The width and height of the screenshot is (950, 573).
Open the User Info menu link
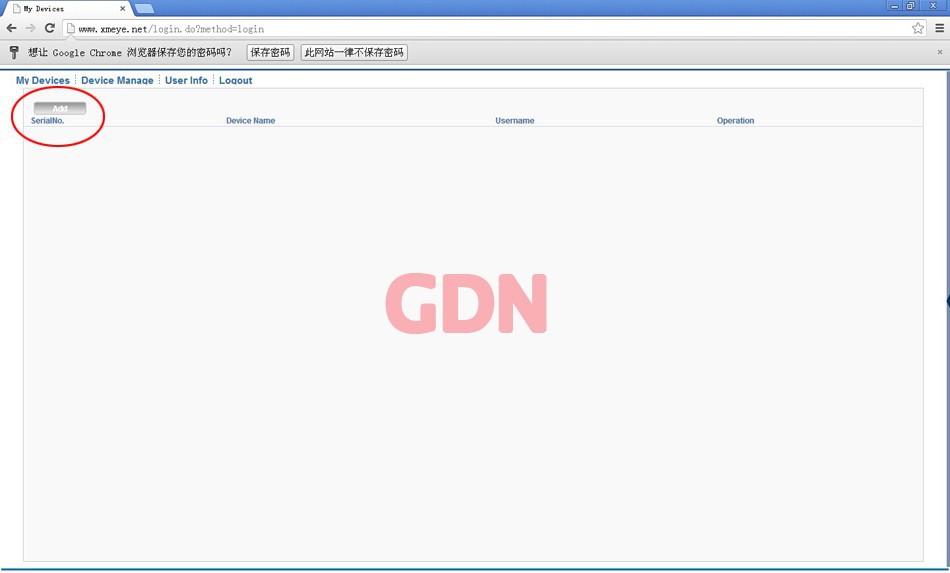tap(186, 80)
